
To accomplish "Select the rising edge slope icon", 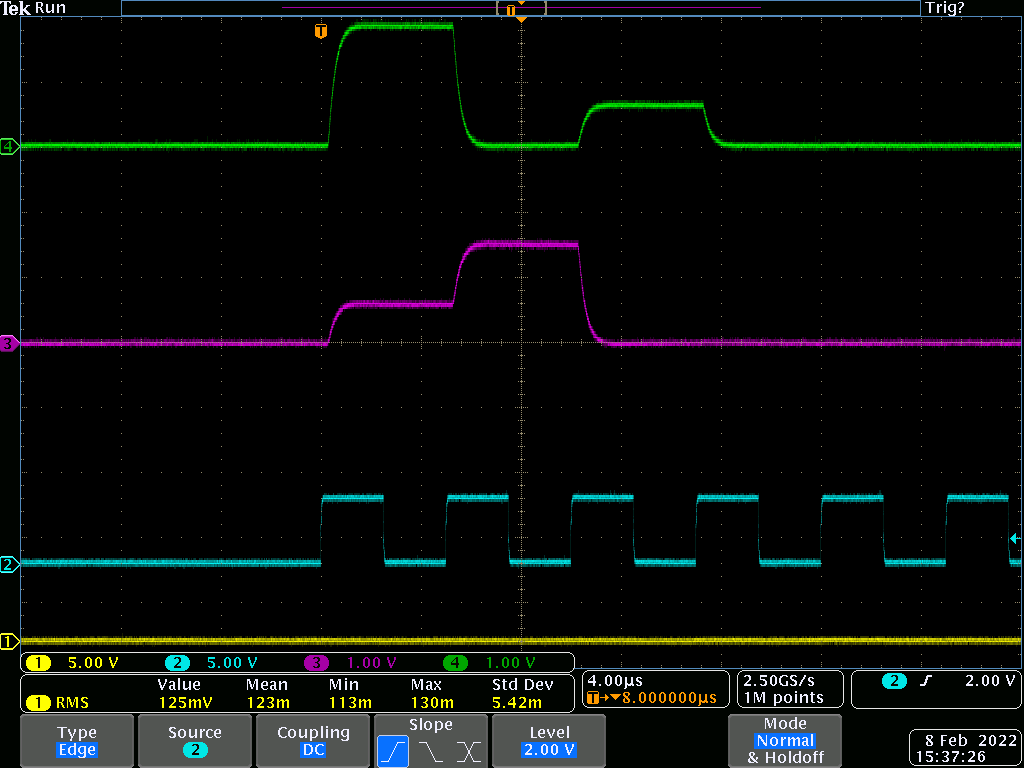I will pos(392,751).
